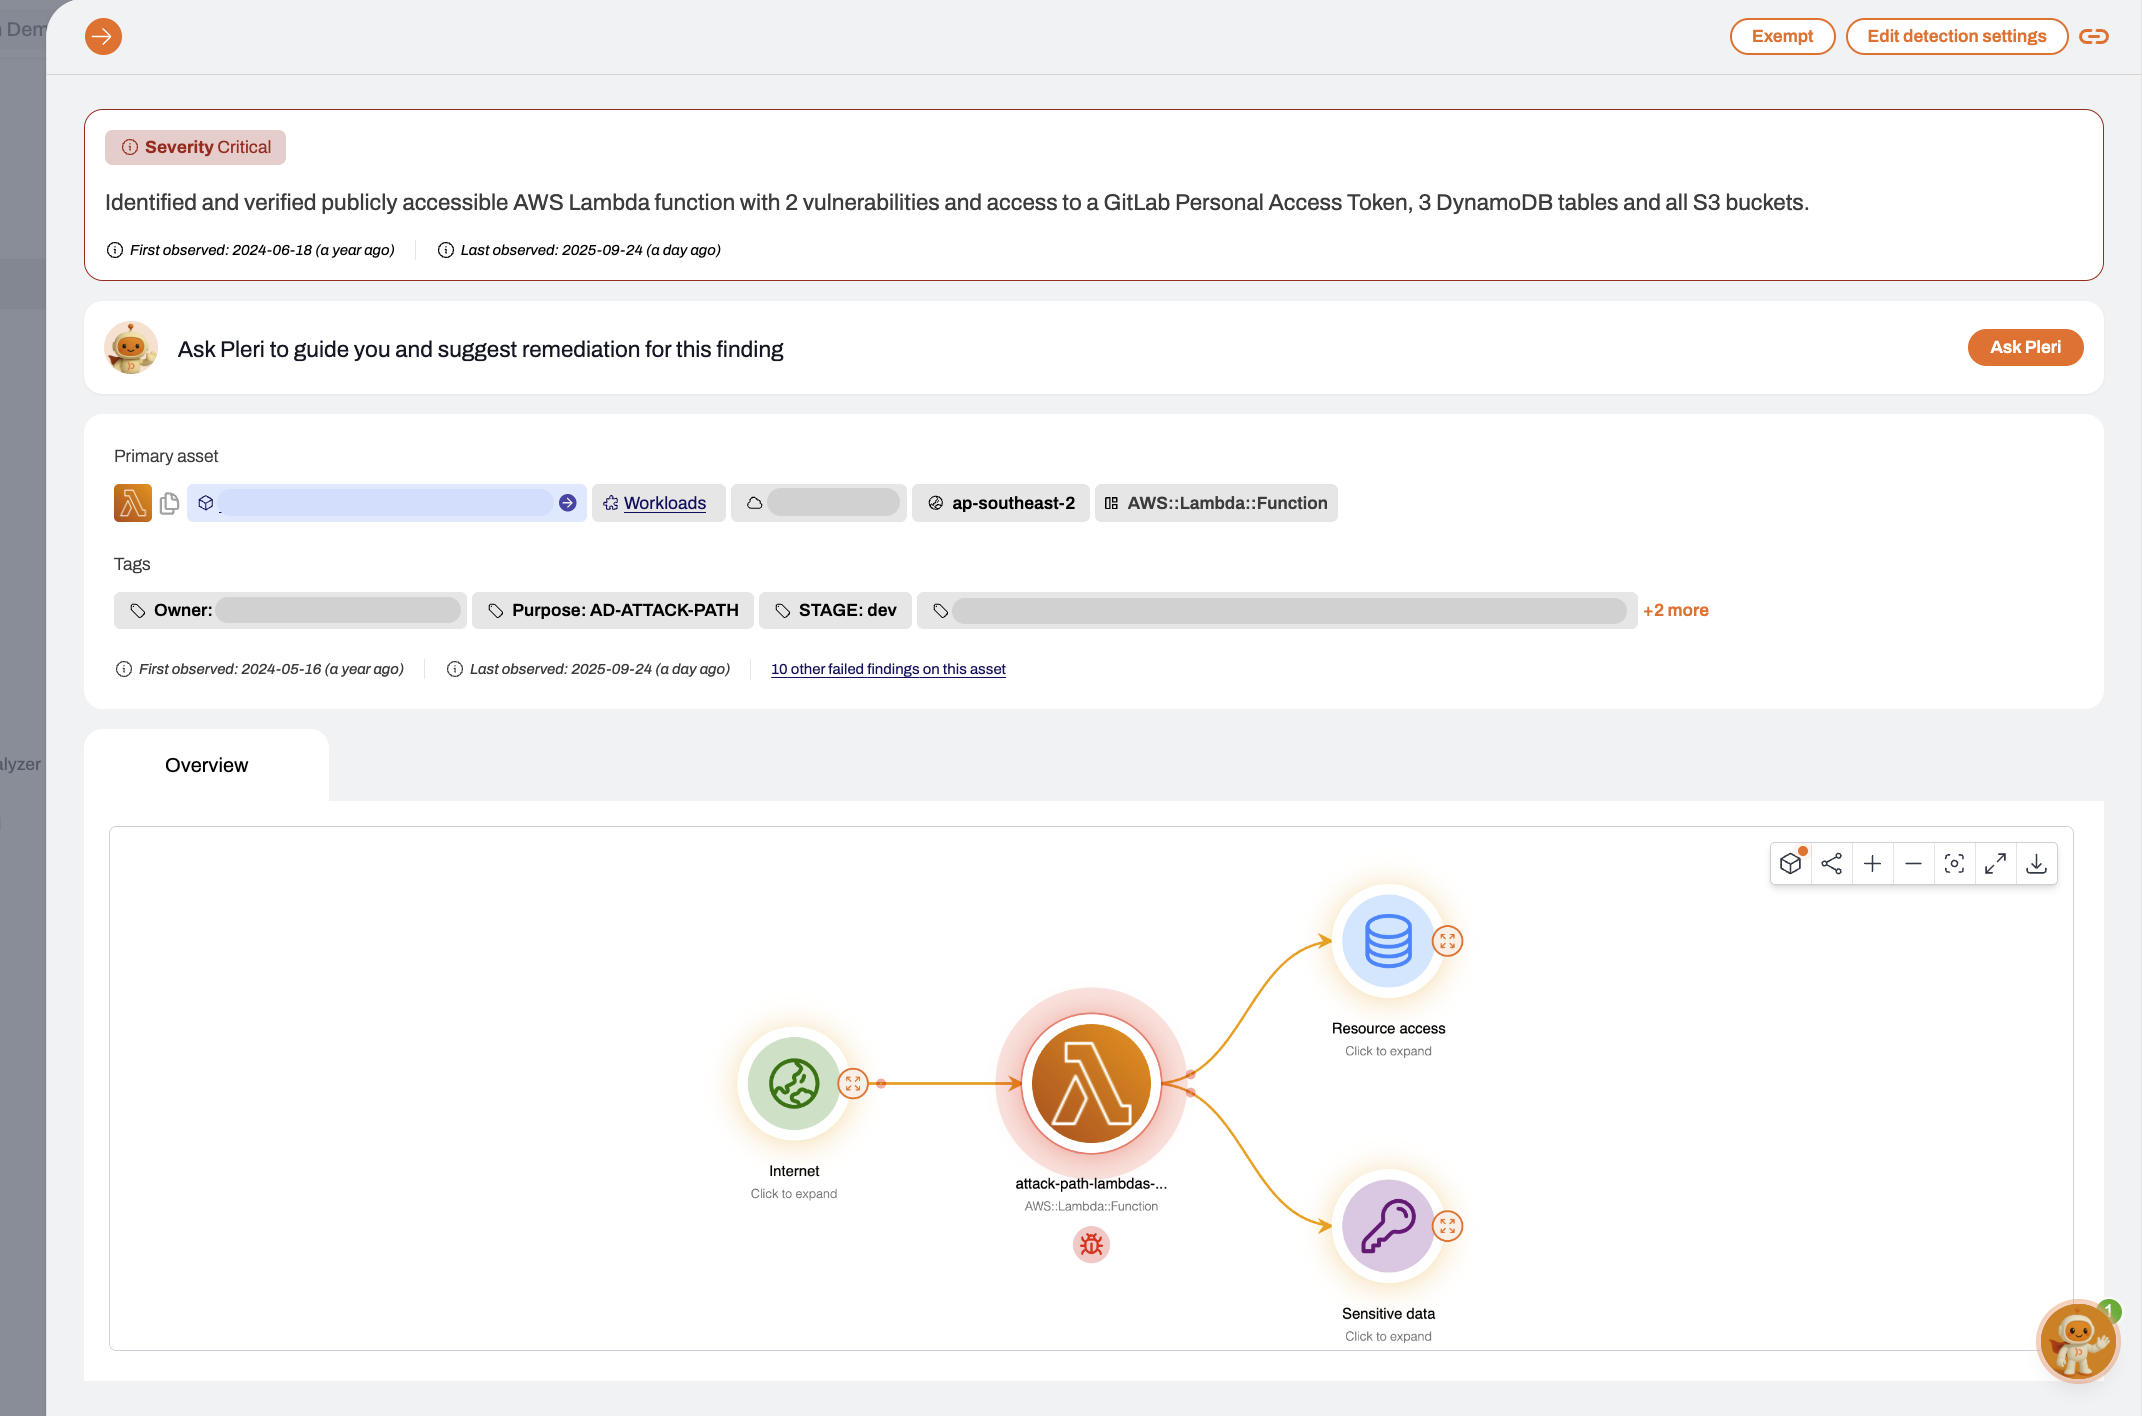
Task: Fit the graph to view with focus icon
Action: (x=1955, y=864)
